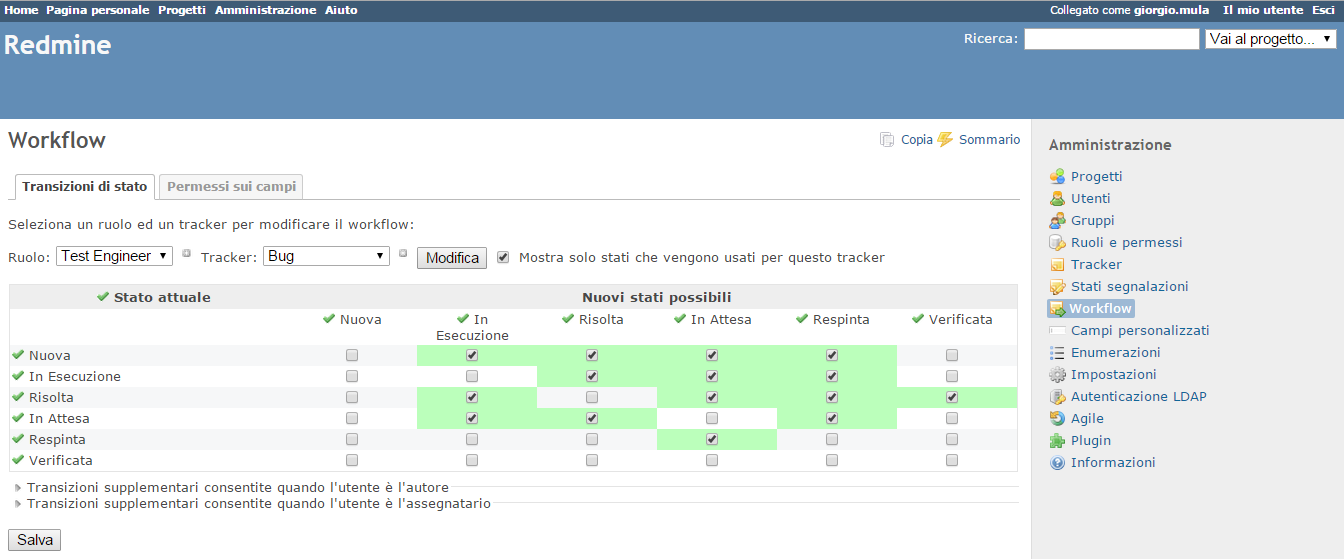Expand transitions when user is assignee section
The height and width of the screenshot is (559, 1344).
tap(259, 503)
